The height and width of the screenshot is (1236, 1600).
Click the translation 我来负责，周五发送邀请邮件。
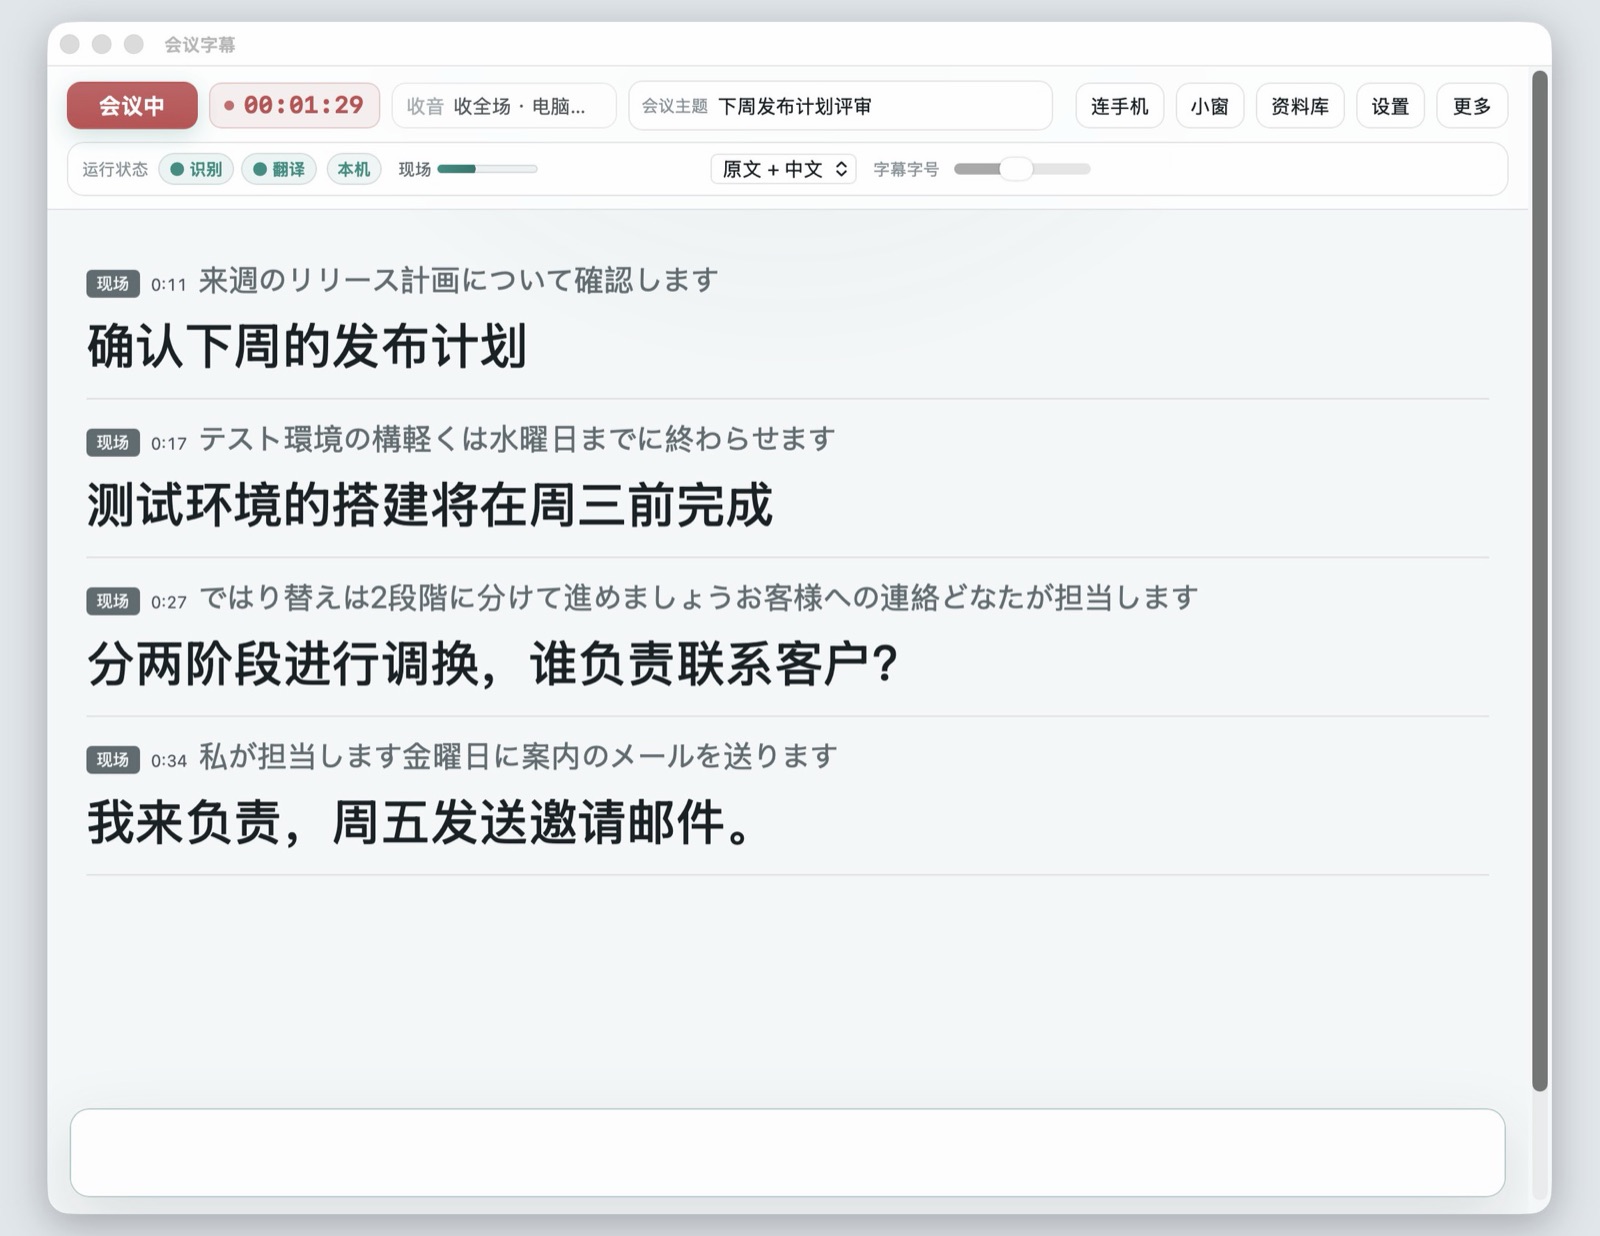[420, 823]
